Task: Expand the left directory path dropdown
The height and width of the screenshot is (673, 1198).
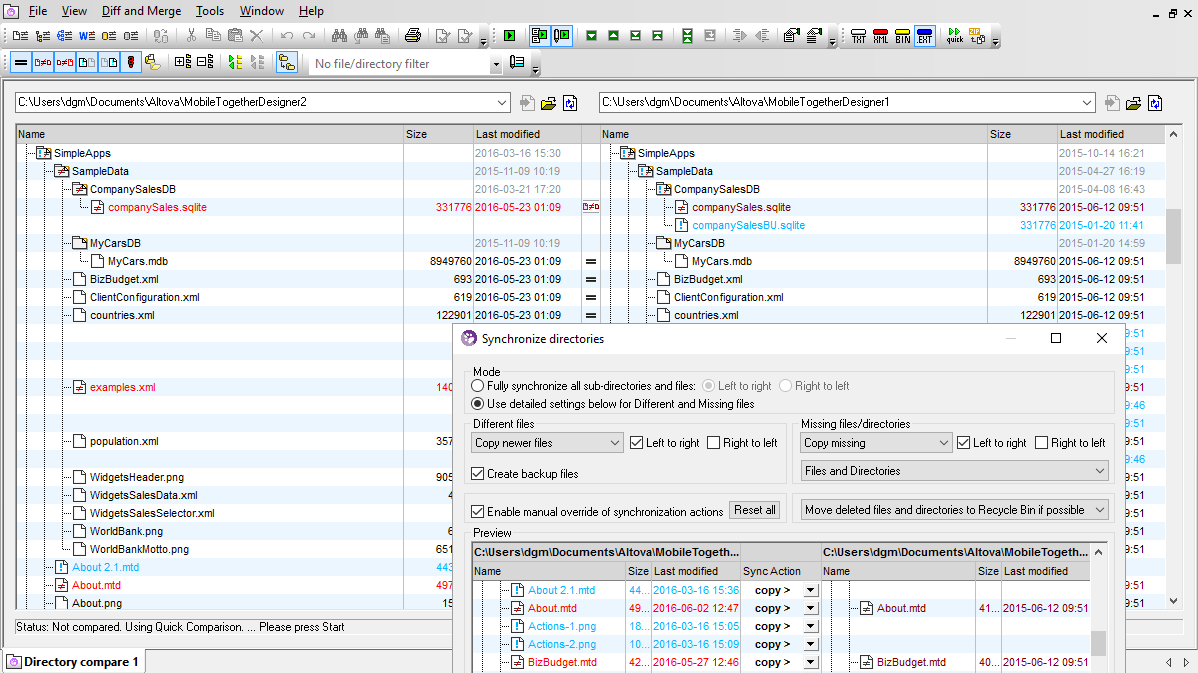Action: [x=502, y=102]
